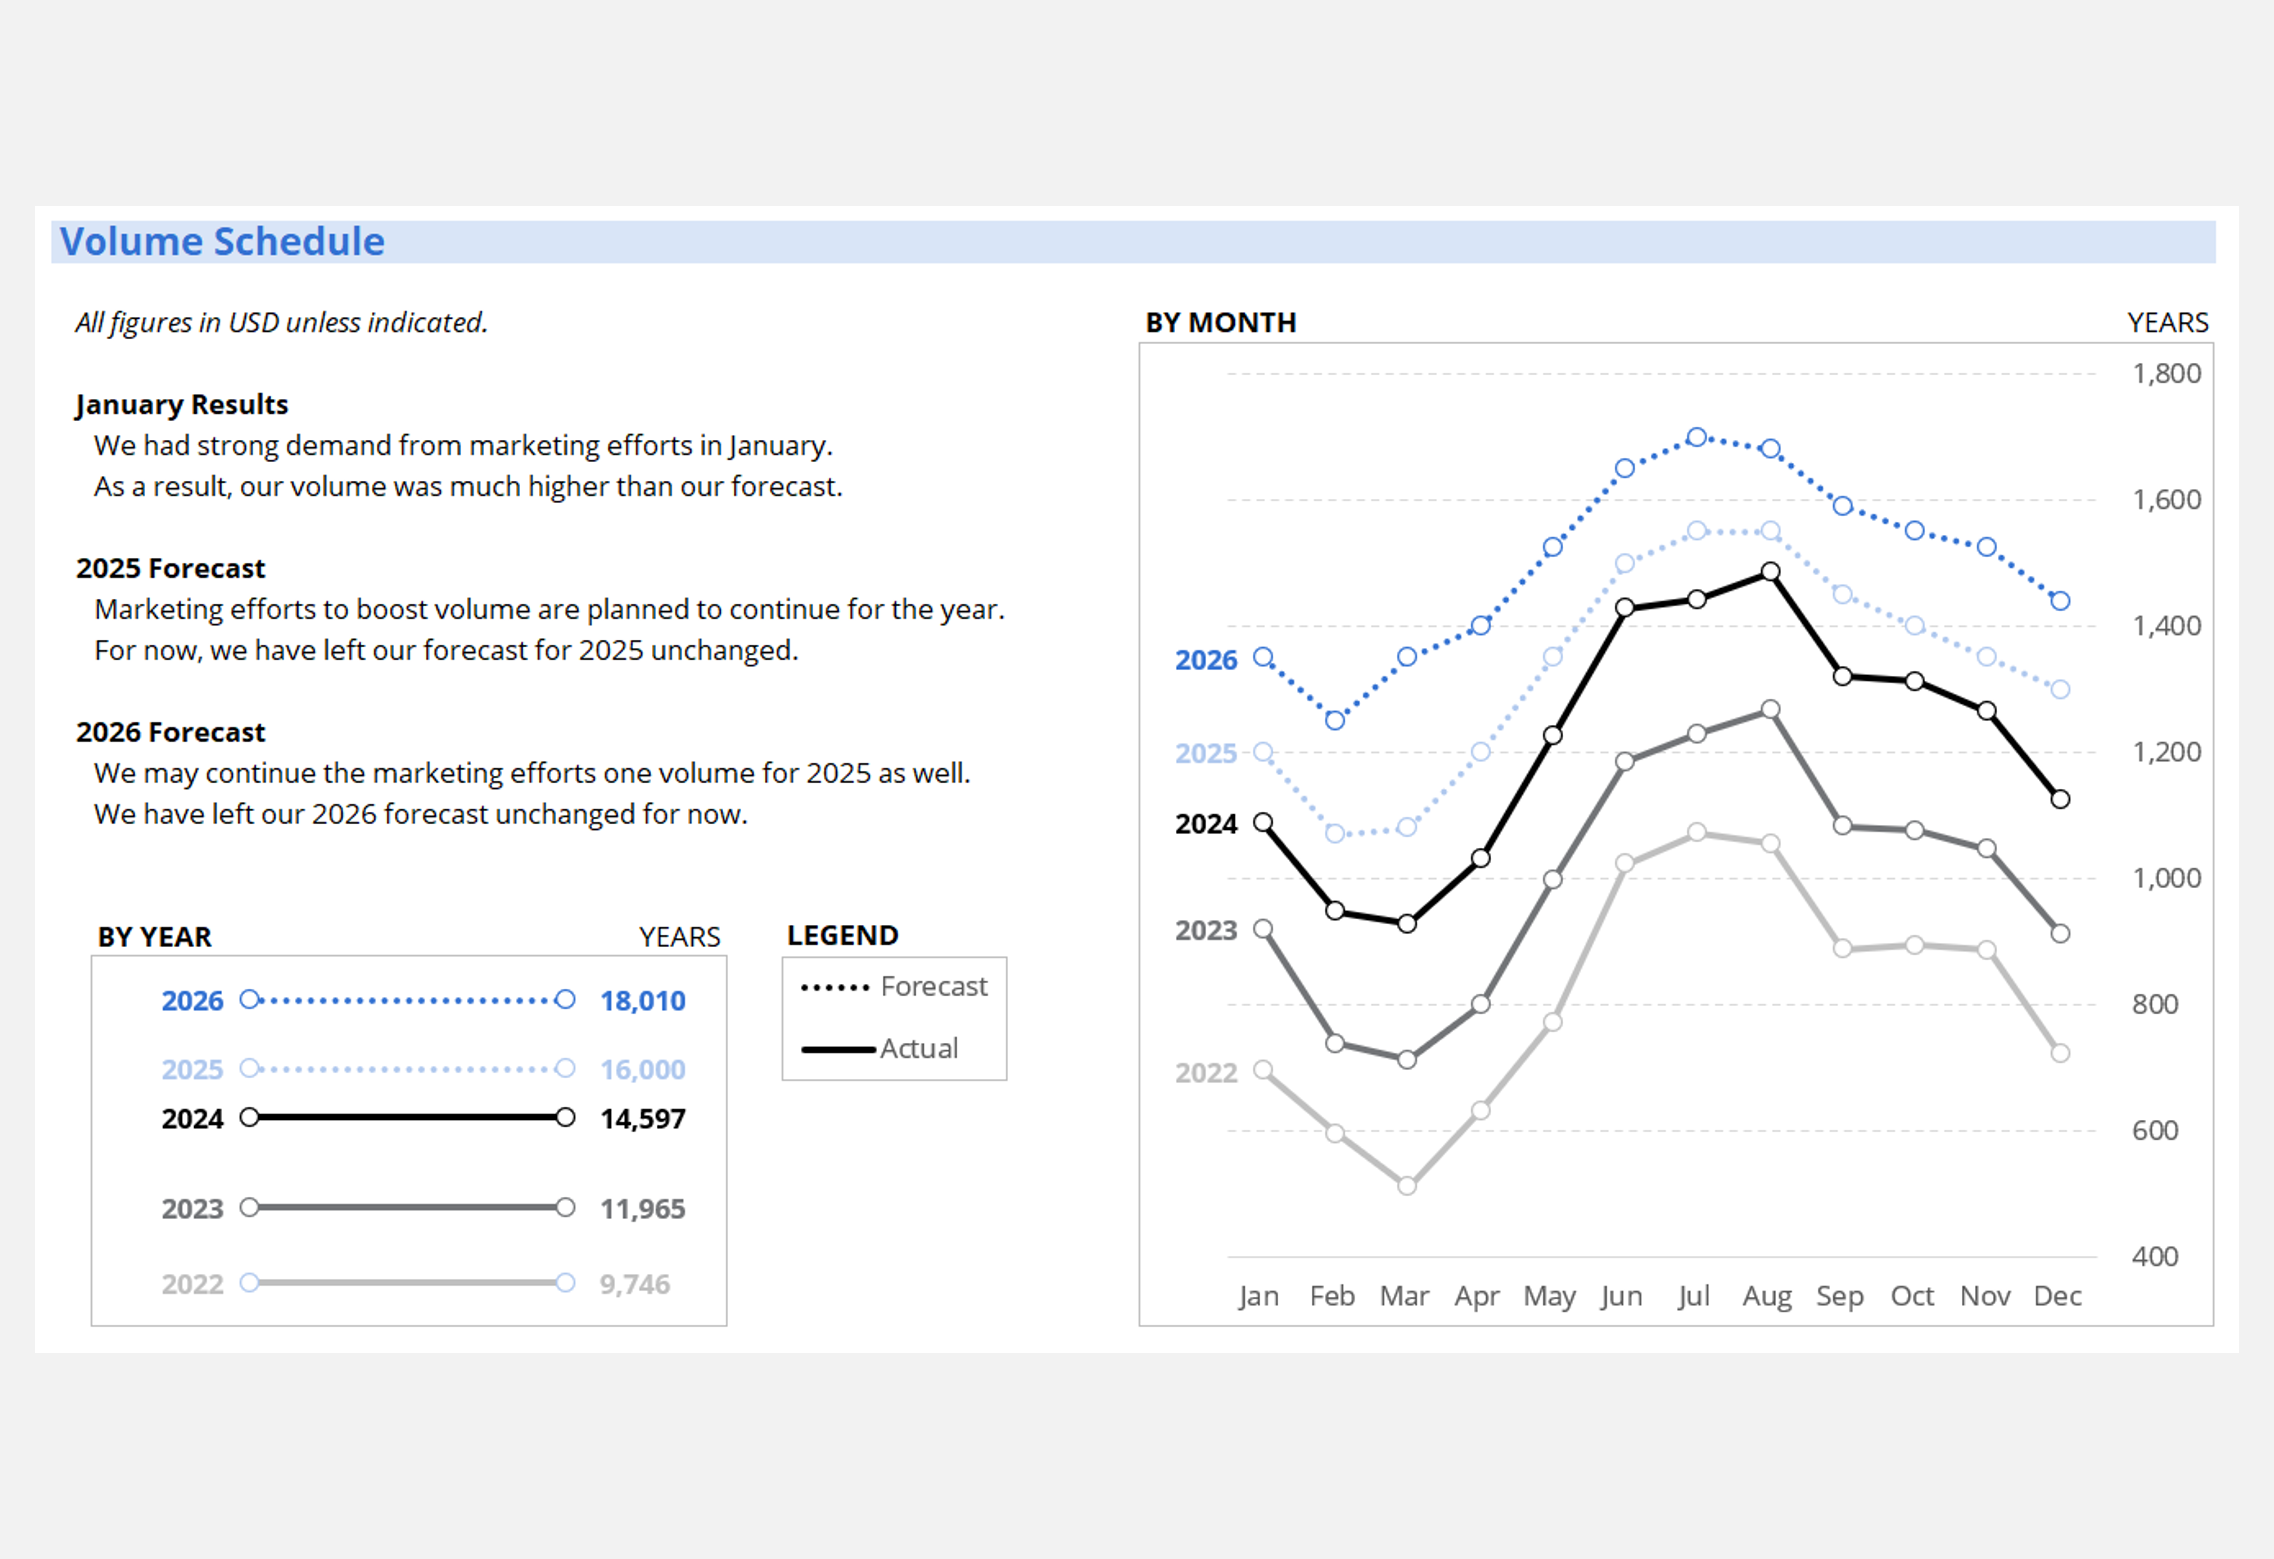Click the Dec label on month axis
The height and width of the screenshot is (1559, 2274).
click(2057, 1296)
